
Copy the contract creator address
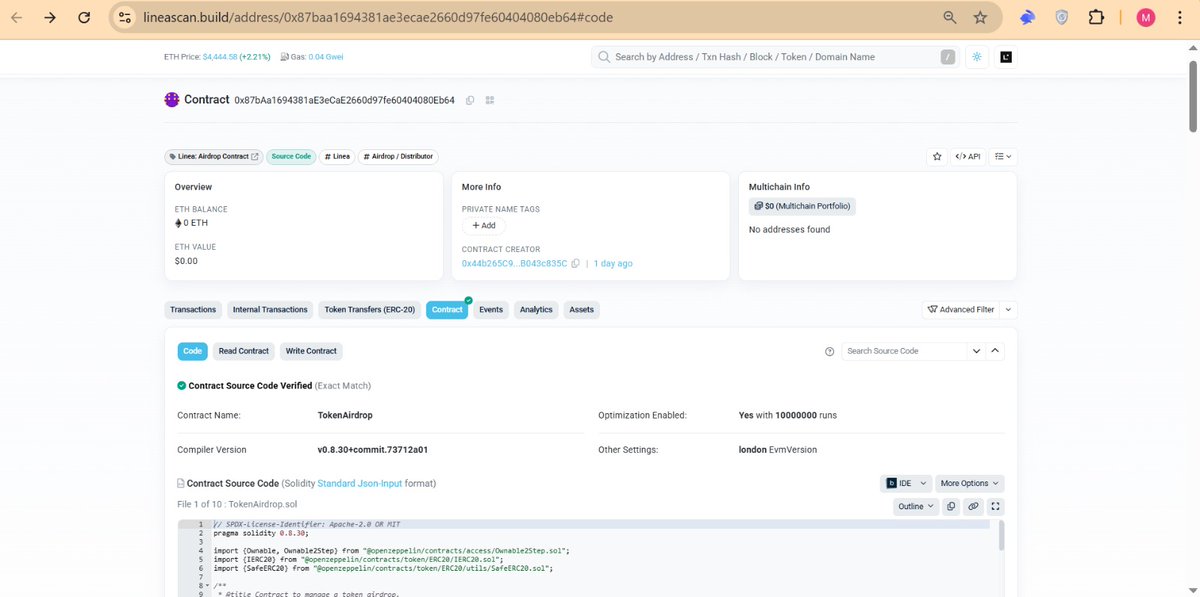(x=575, y=264)
